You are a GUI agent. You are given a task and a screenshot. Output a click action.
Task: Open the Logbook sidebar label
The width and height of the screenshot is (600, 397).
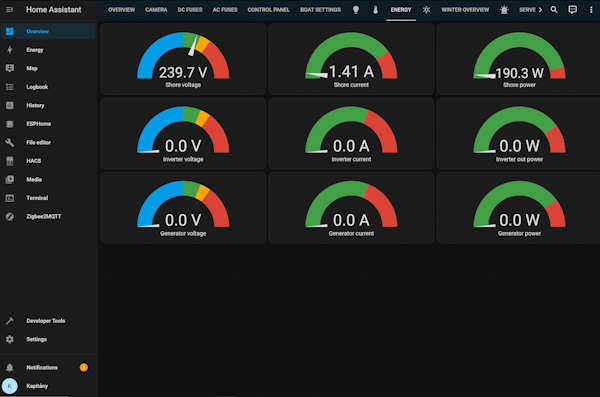(x=37, y=87)
